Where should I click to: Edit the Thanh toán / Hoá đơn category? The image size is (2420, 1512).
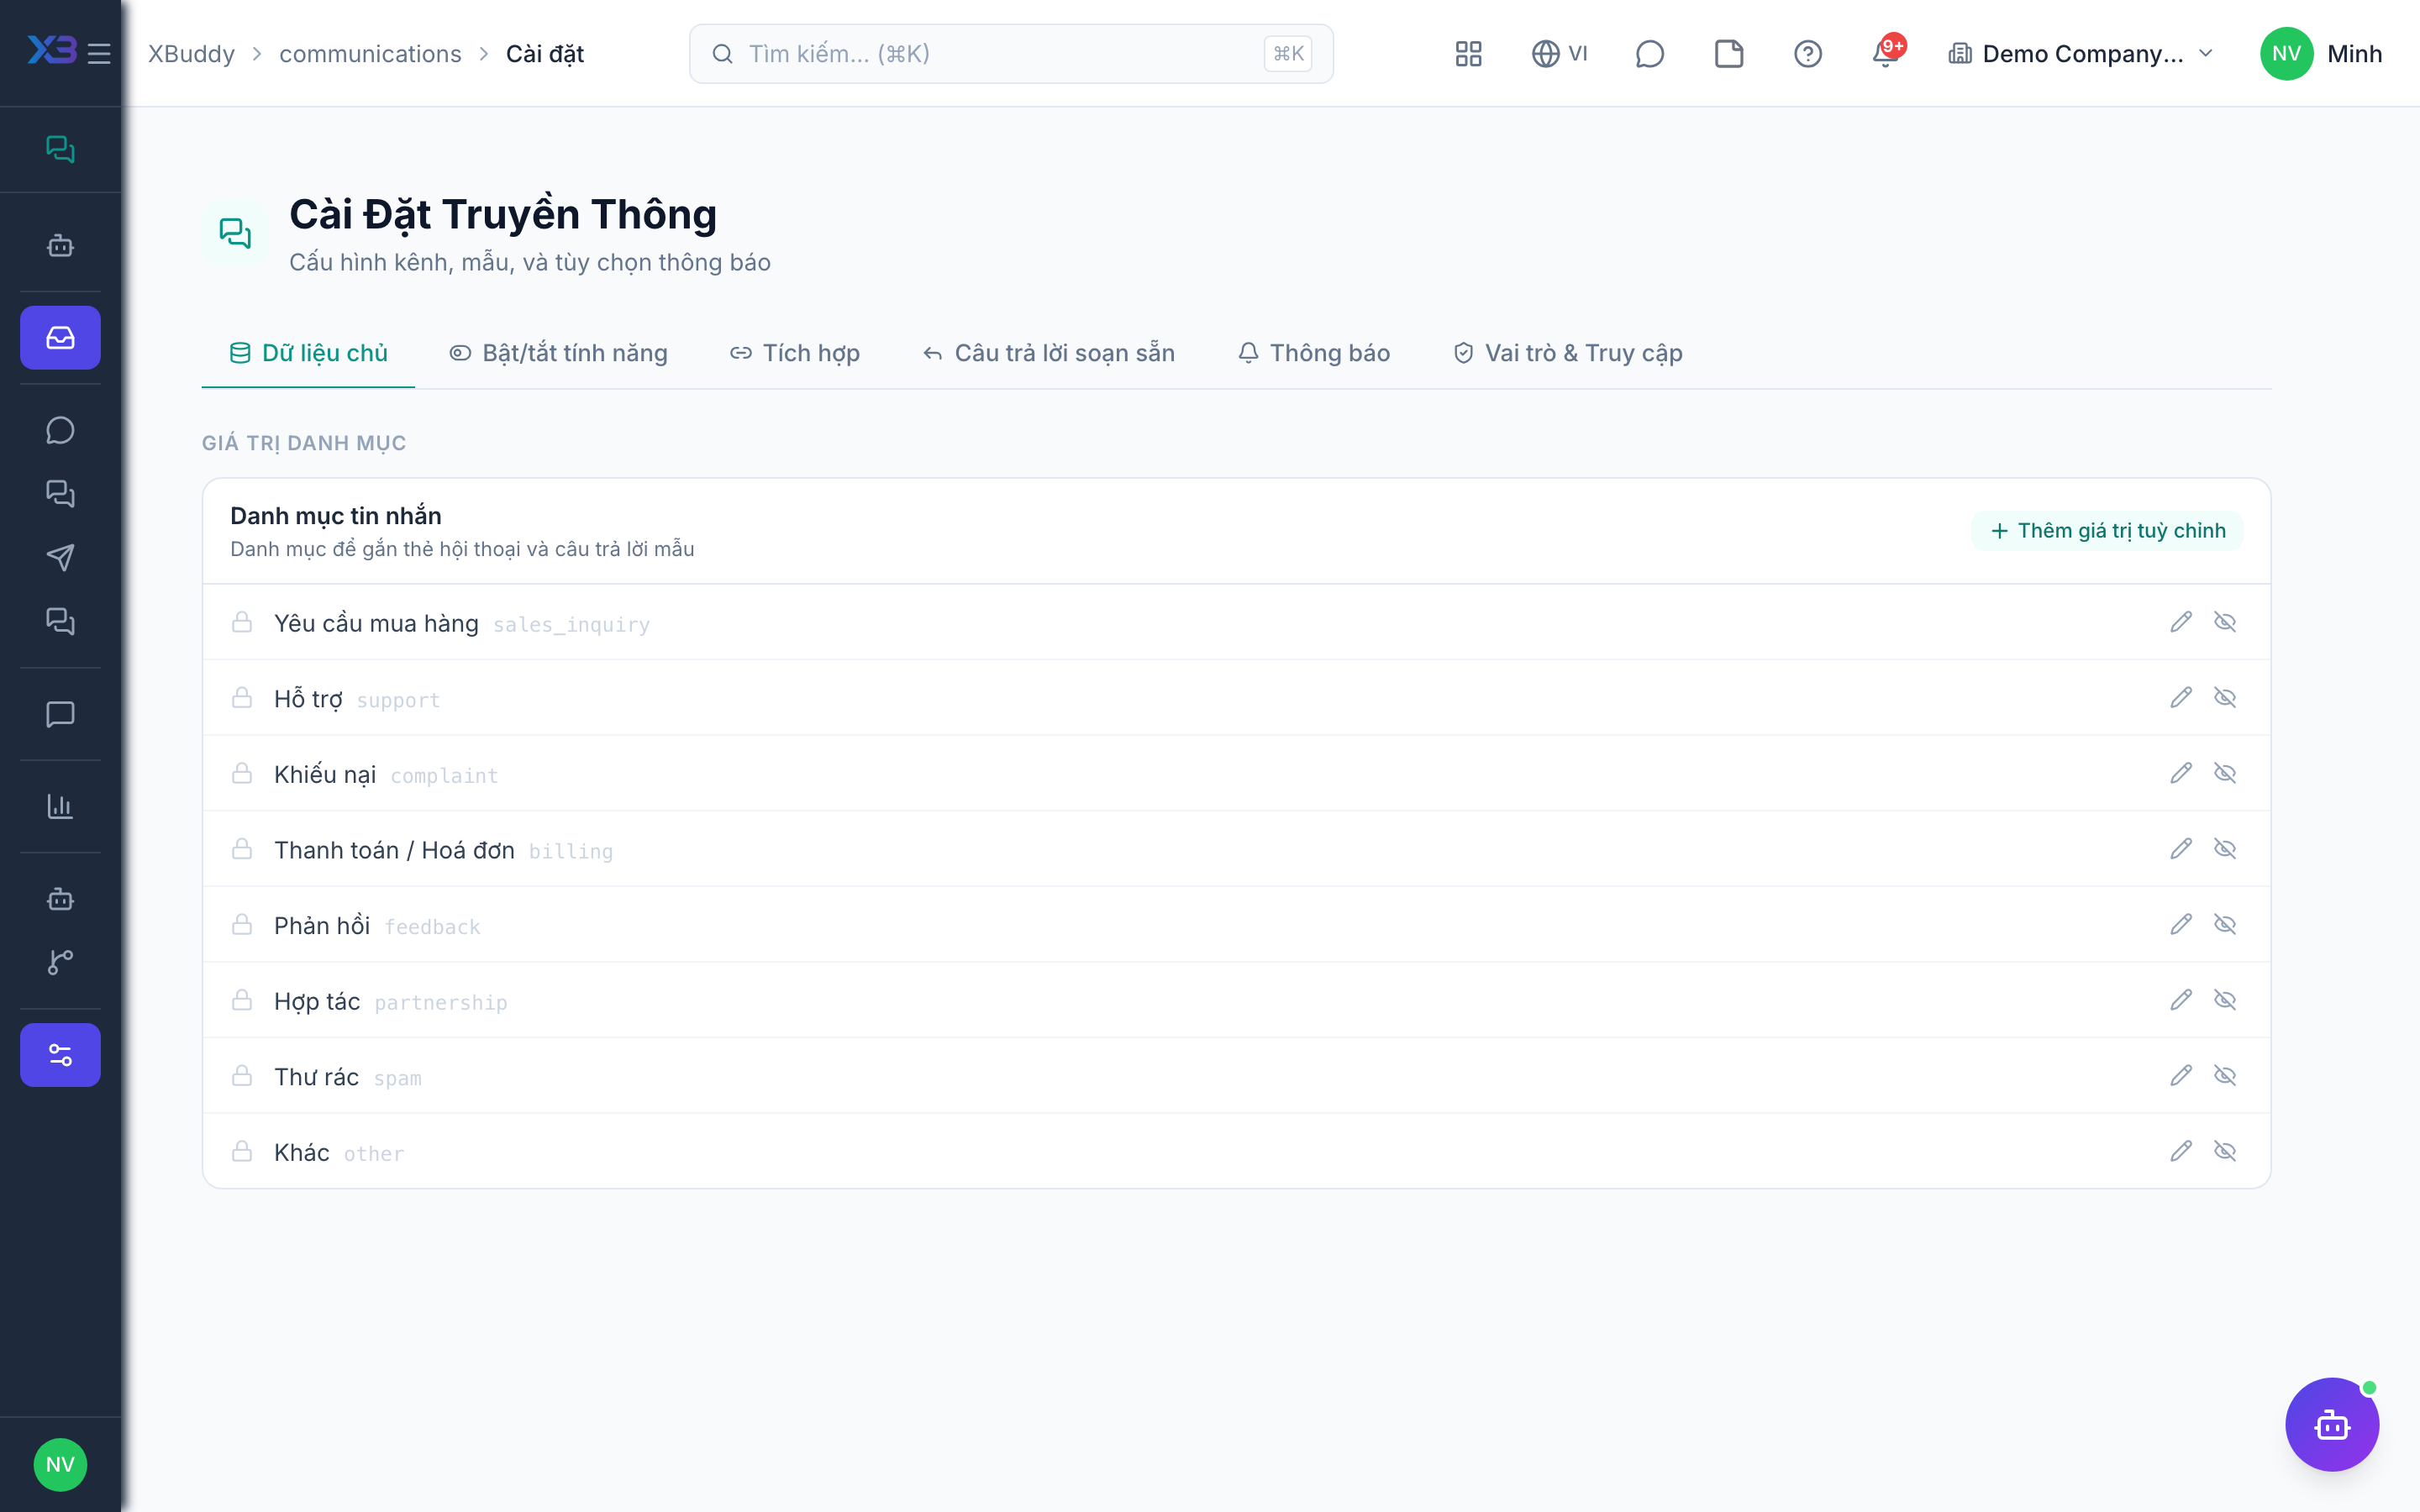point(2181,849)
